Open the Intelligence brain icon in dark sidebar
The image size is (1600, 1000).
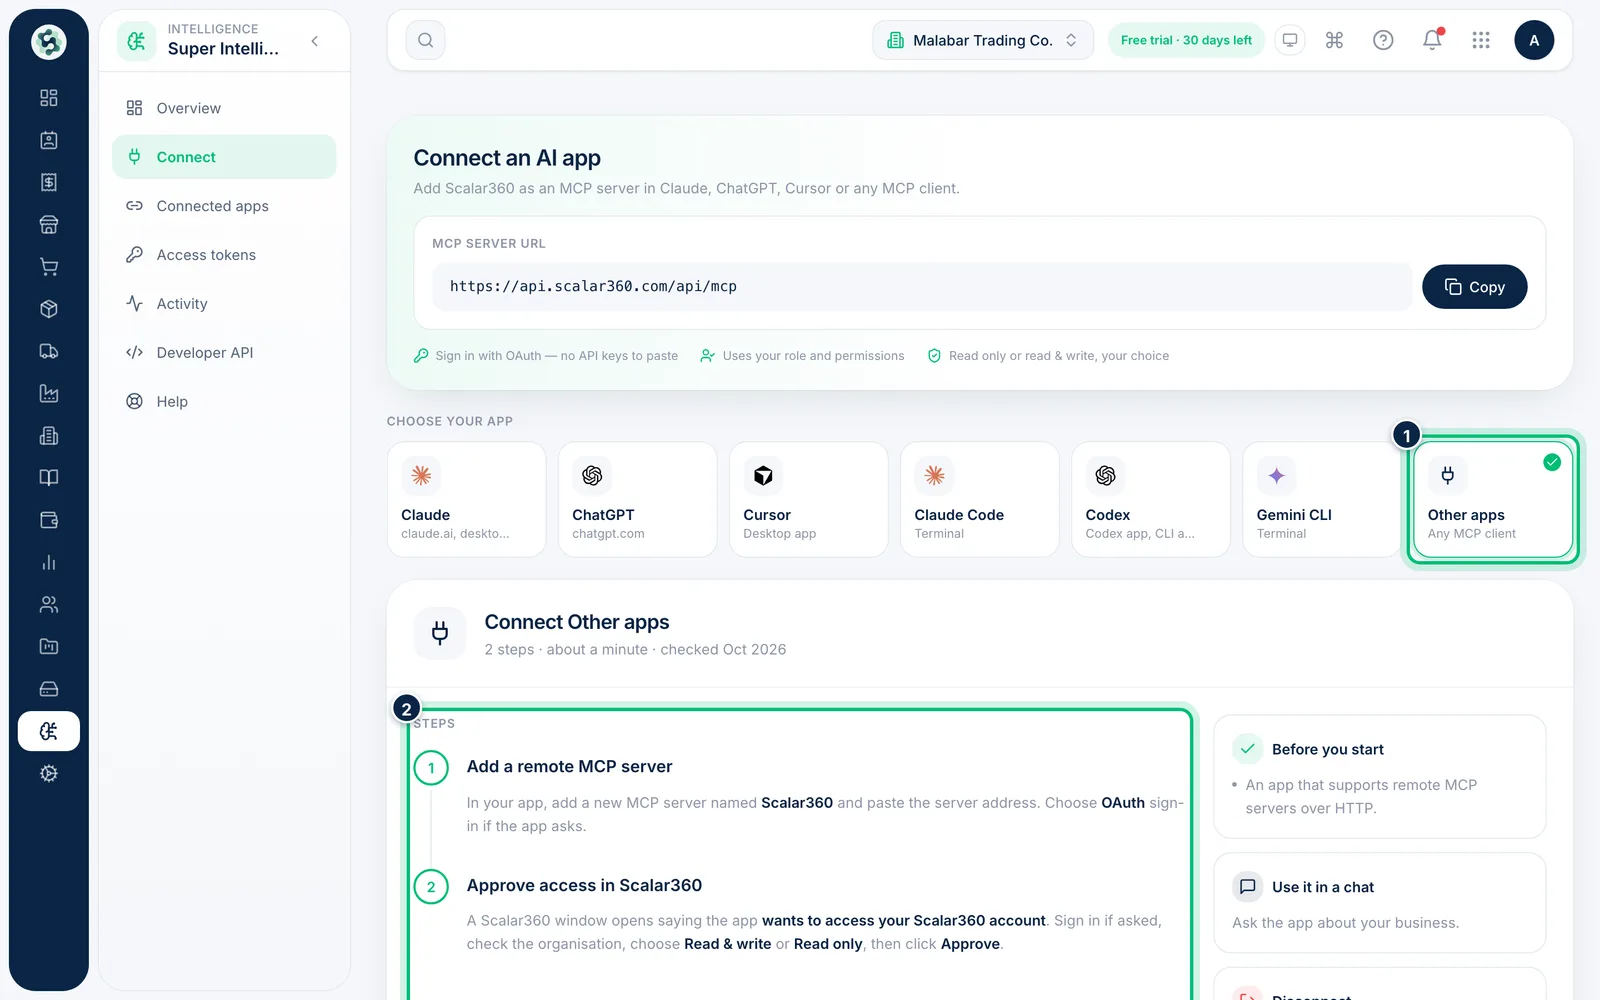coord(48,731)
